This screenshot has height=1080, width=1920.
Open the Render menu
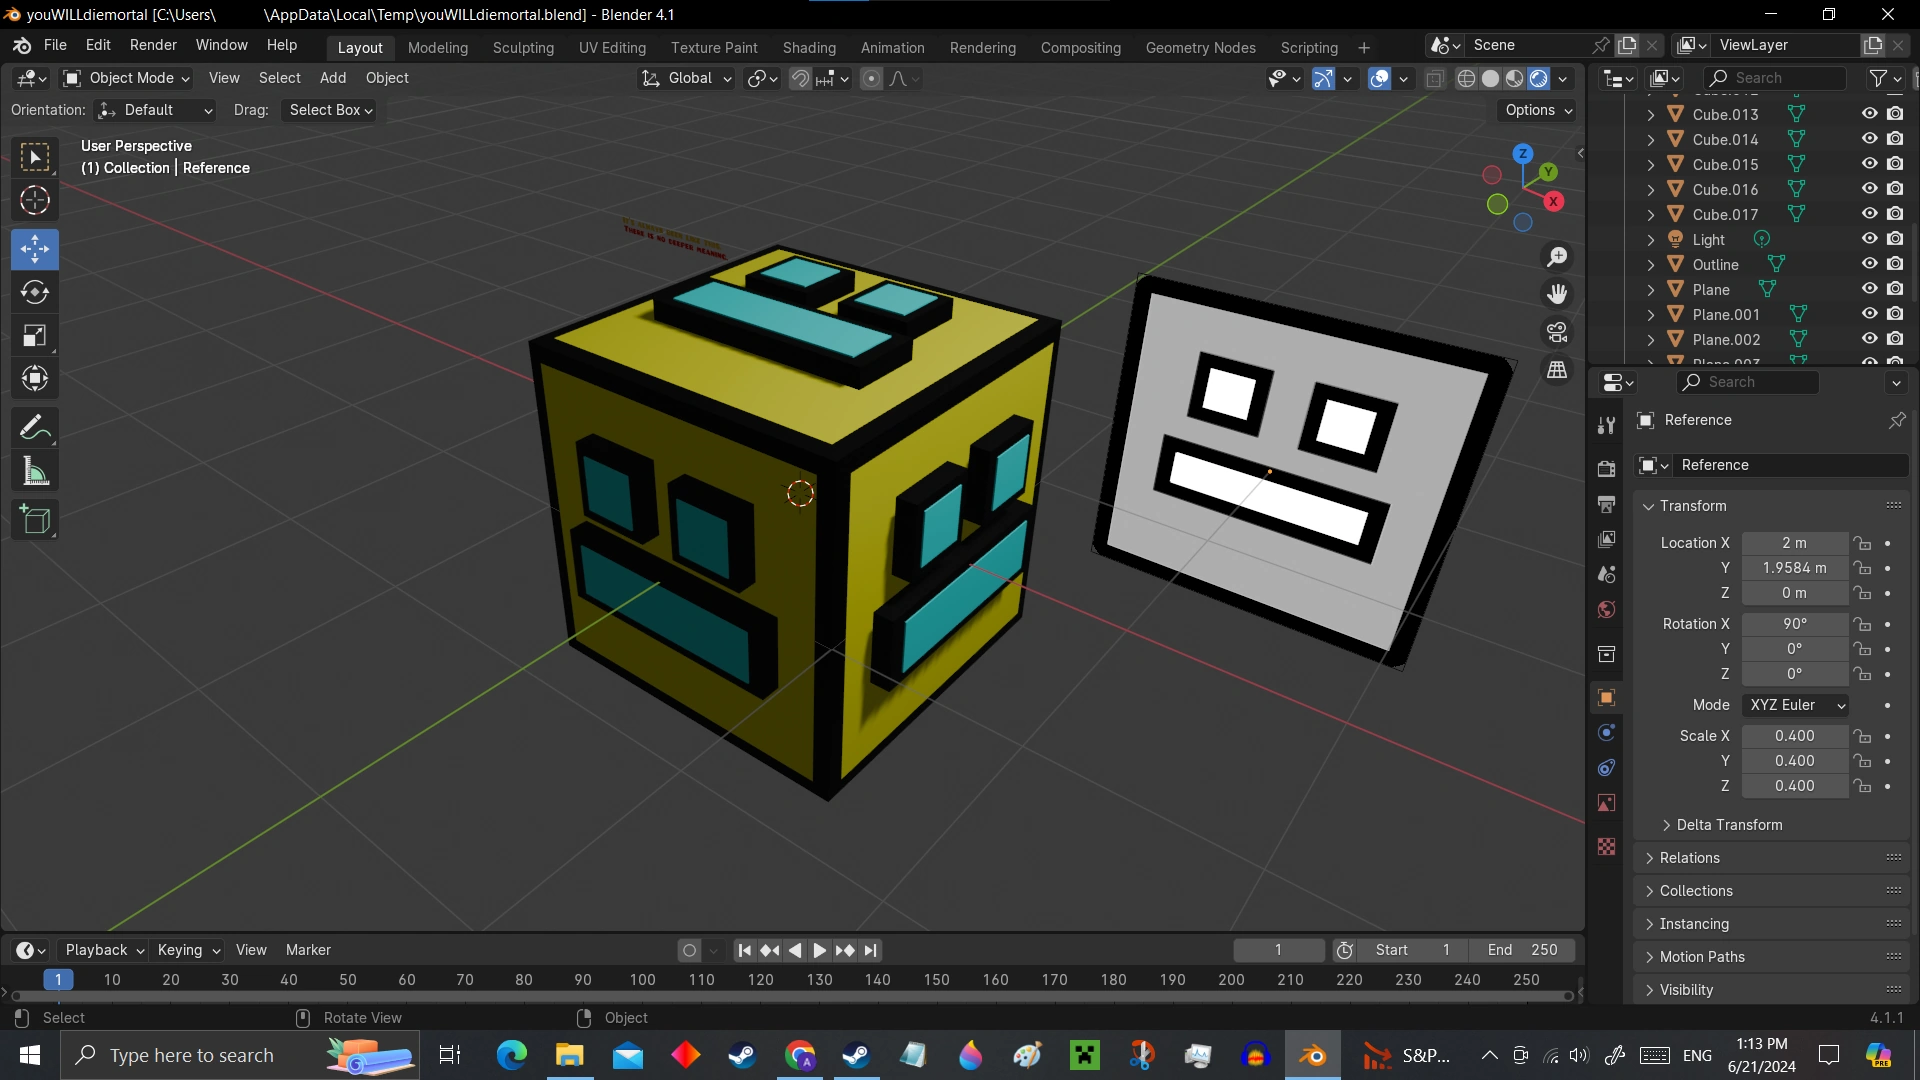(x=153, y=45)
